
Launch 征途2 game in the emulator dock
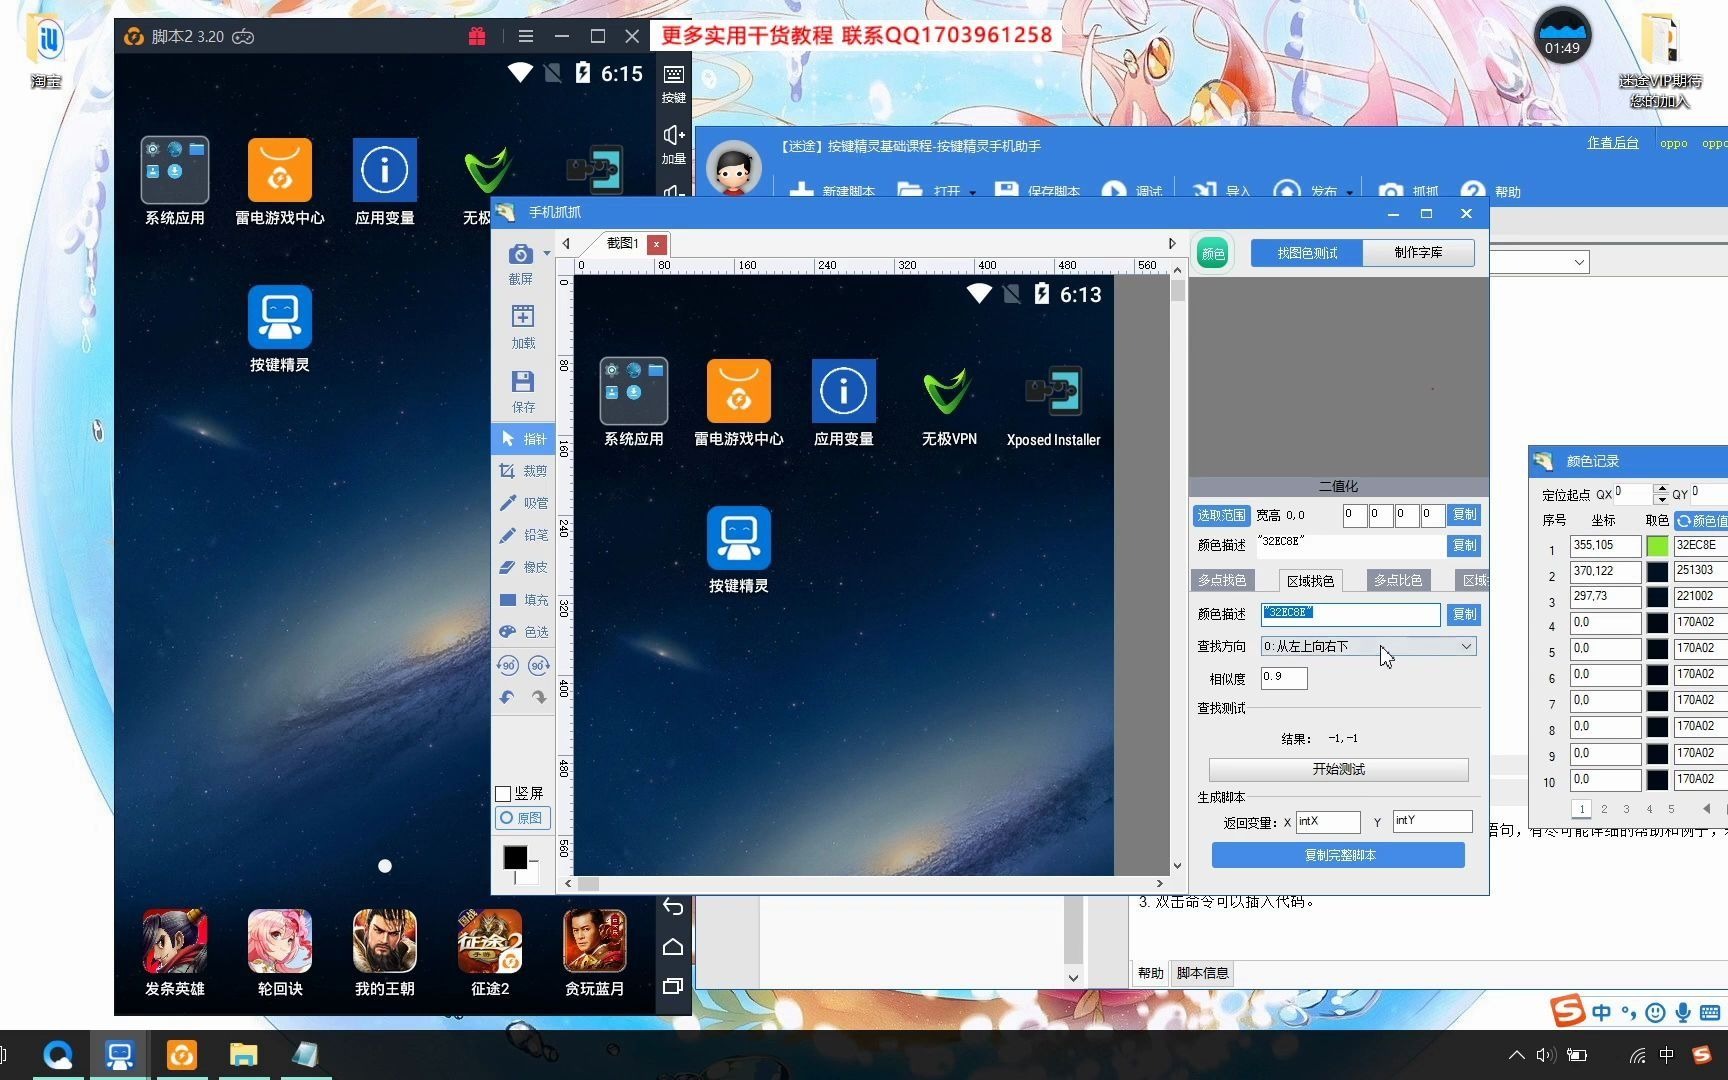(490, 952)
